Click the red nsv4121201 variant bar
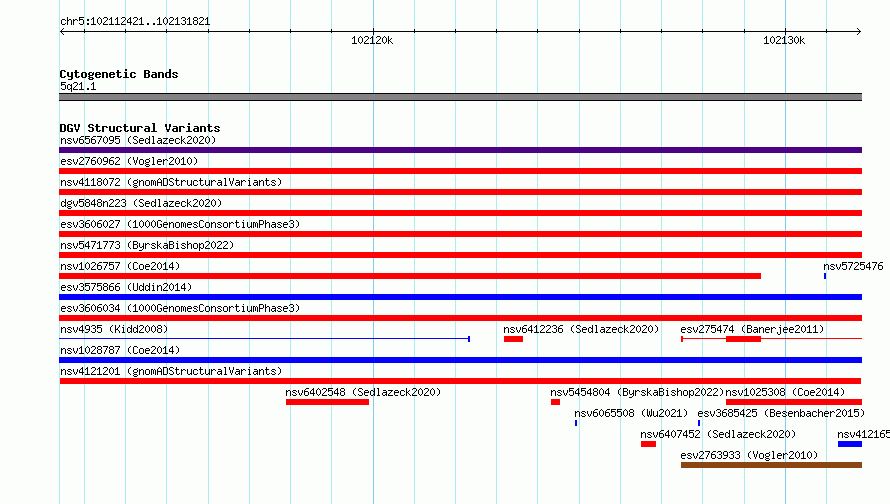 click(460, 381)
